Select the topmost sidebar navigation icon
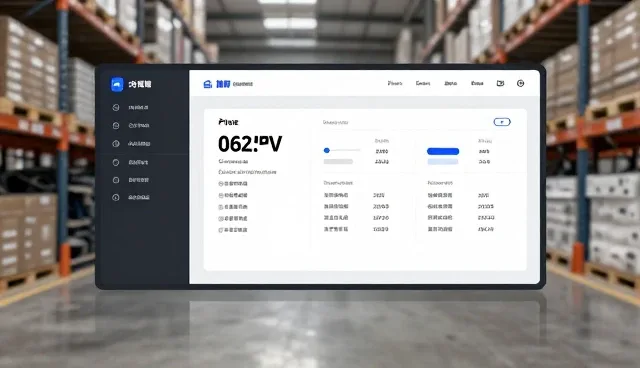The height and width of the screenshot is (368, 640). click(116, 107)
